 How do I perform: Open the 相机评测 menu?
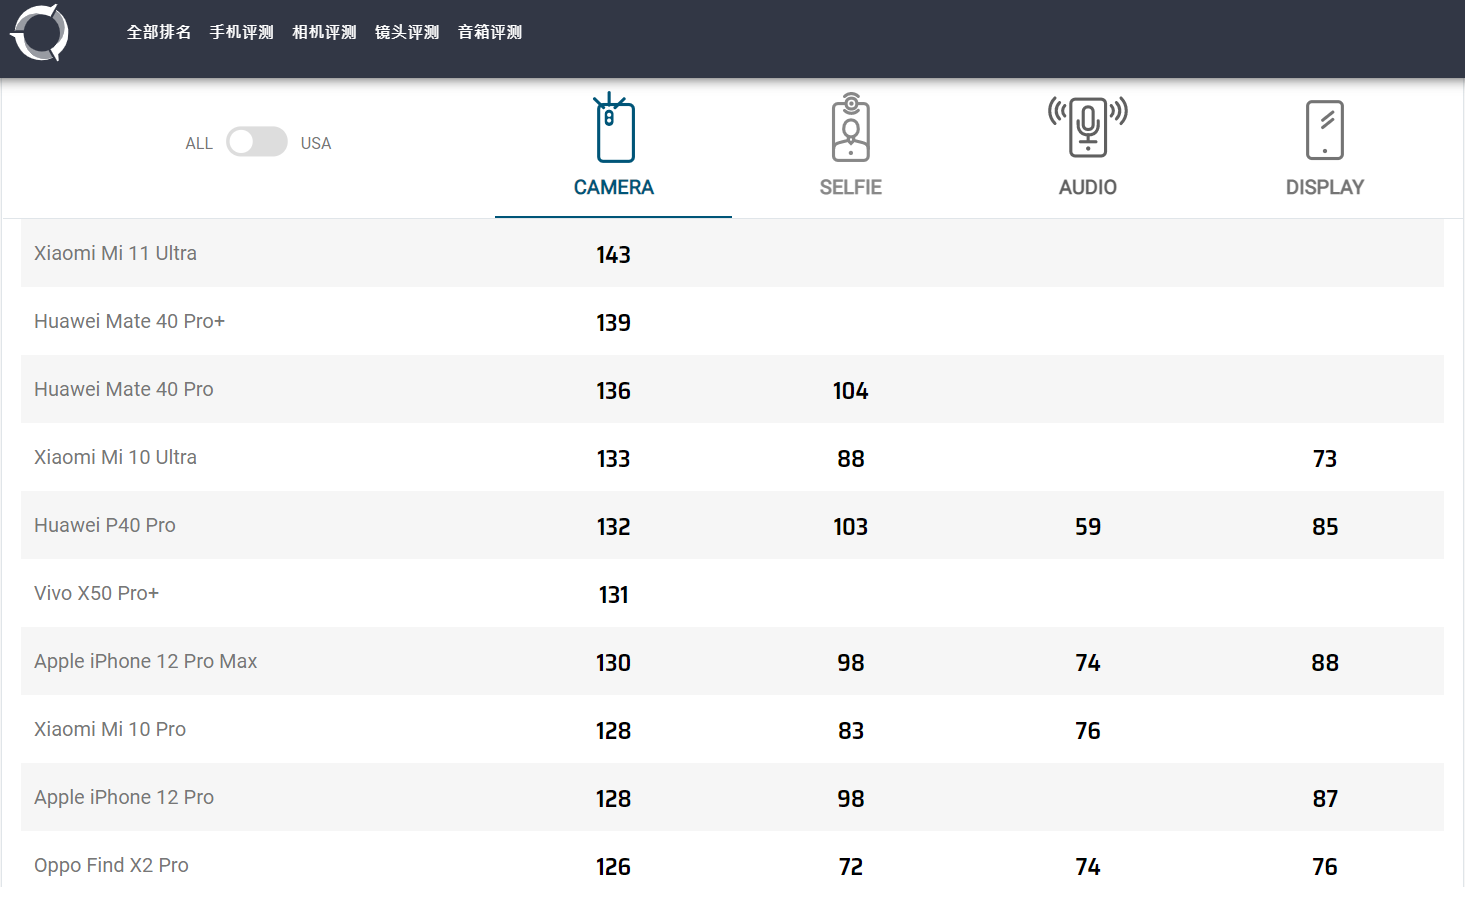[324, 32]
